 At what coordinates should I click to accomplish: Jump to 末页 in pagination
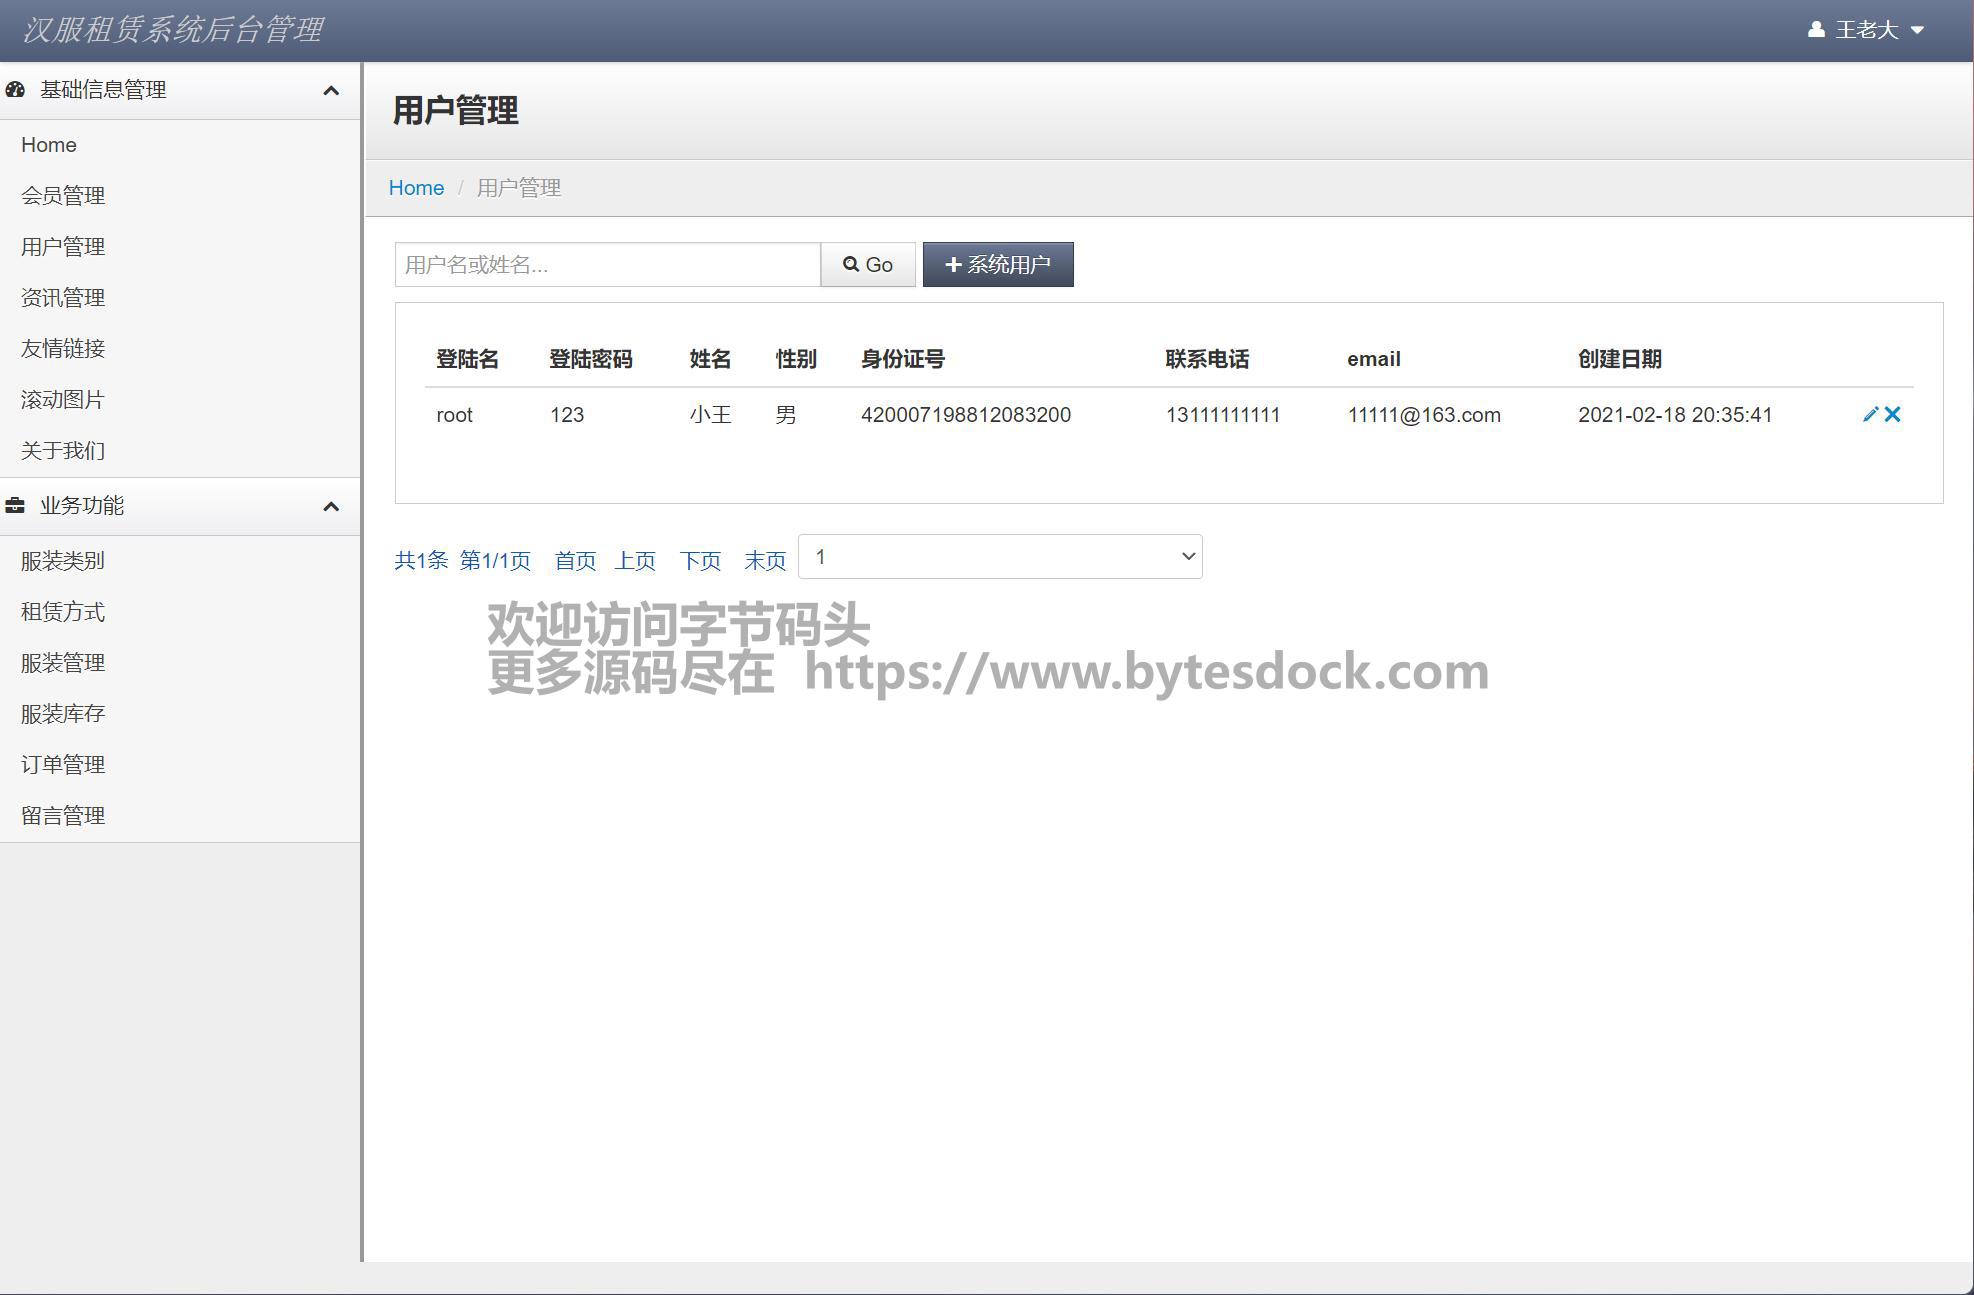tap(765, 561)
